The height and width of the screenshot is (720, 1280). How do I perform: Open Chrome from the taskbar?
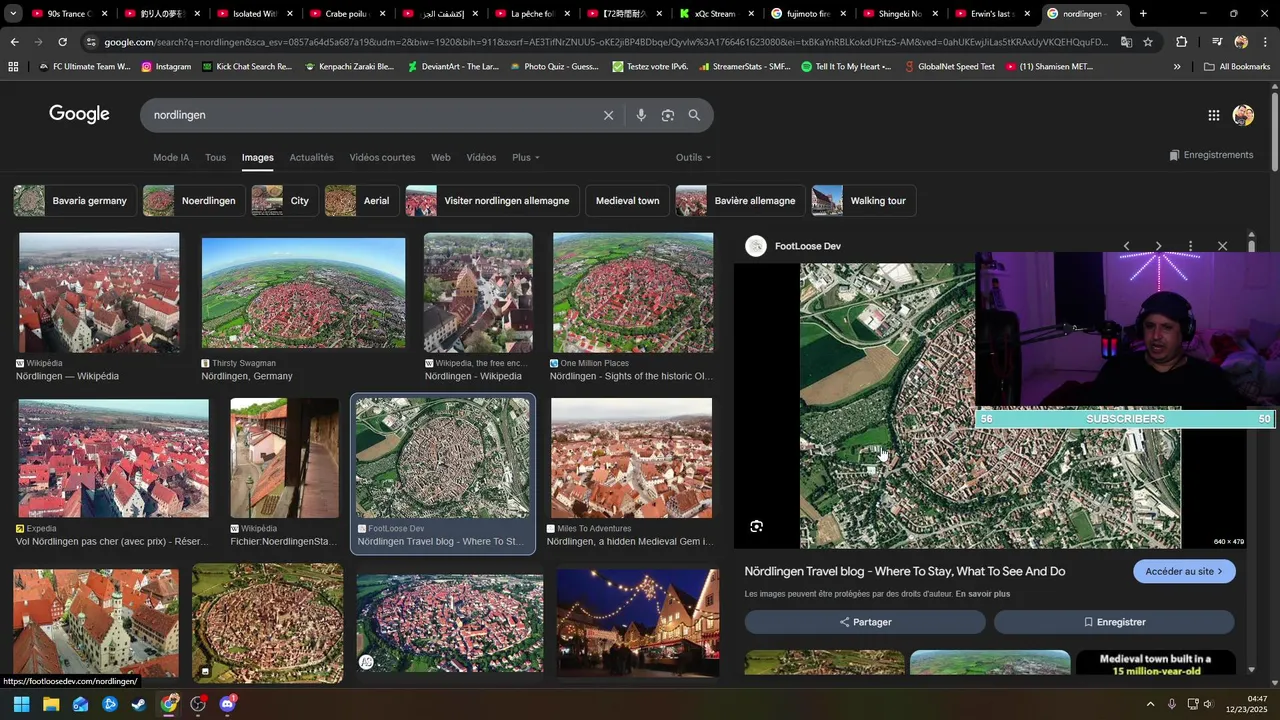(x=169, y=704)
